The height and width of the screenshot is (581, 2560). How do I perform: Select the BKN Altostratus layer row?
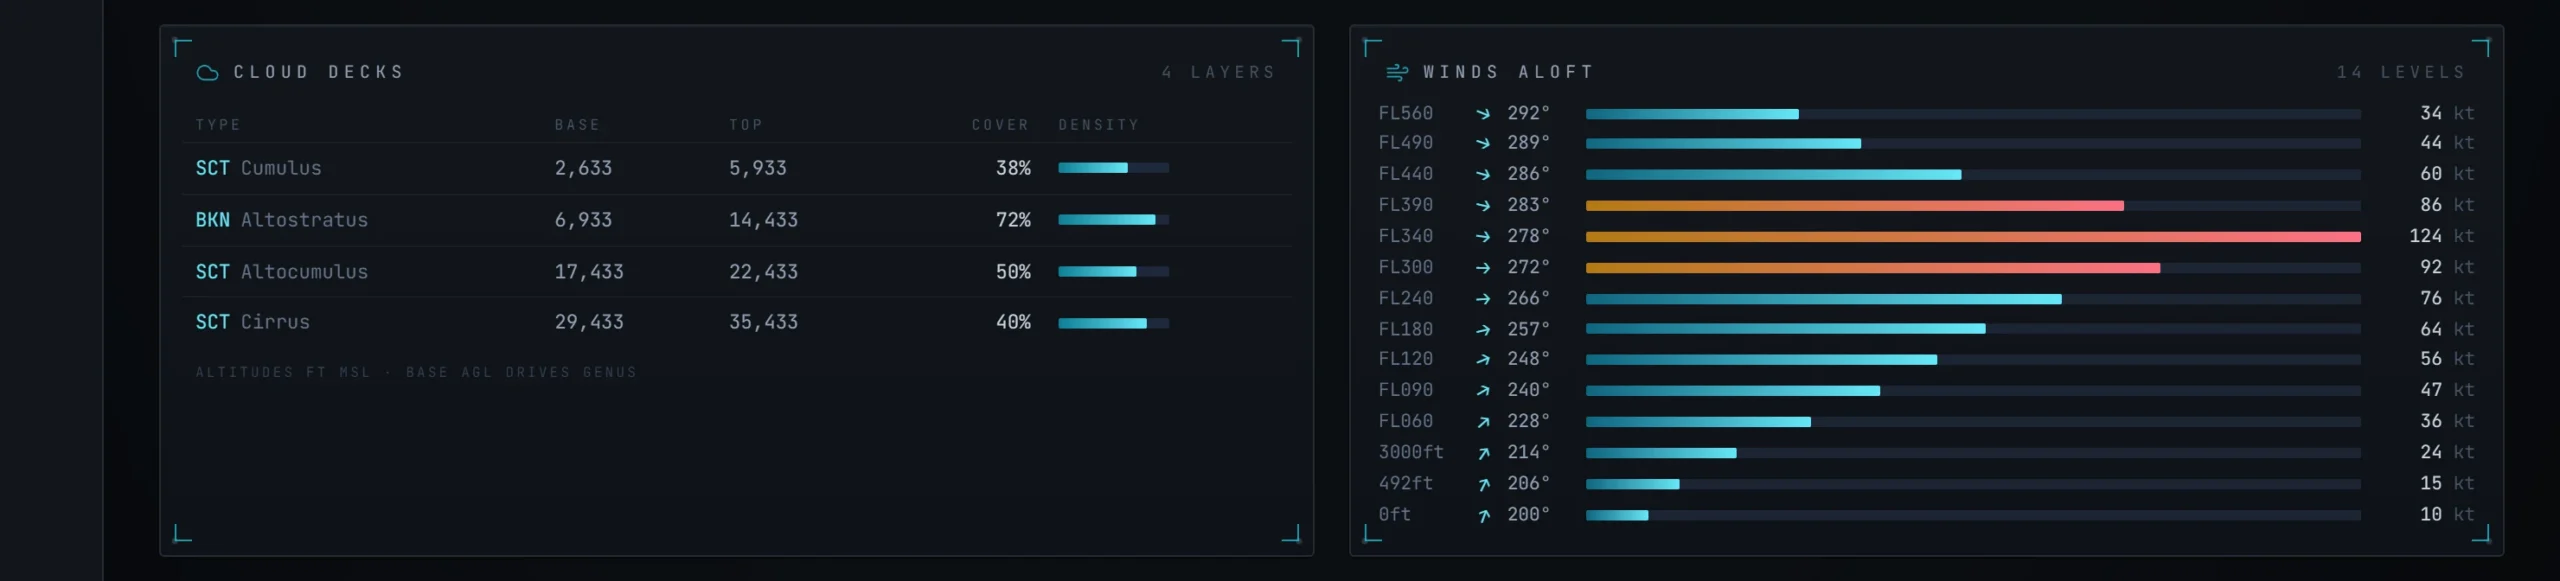click(x=737, y=220)
